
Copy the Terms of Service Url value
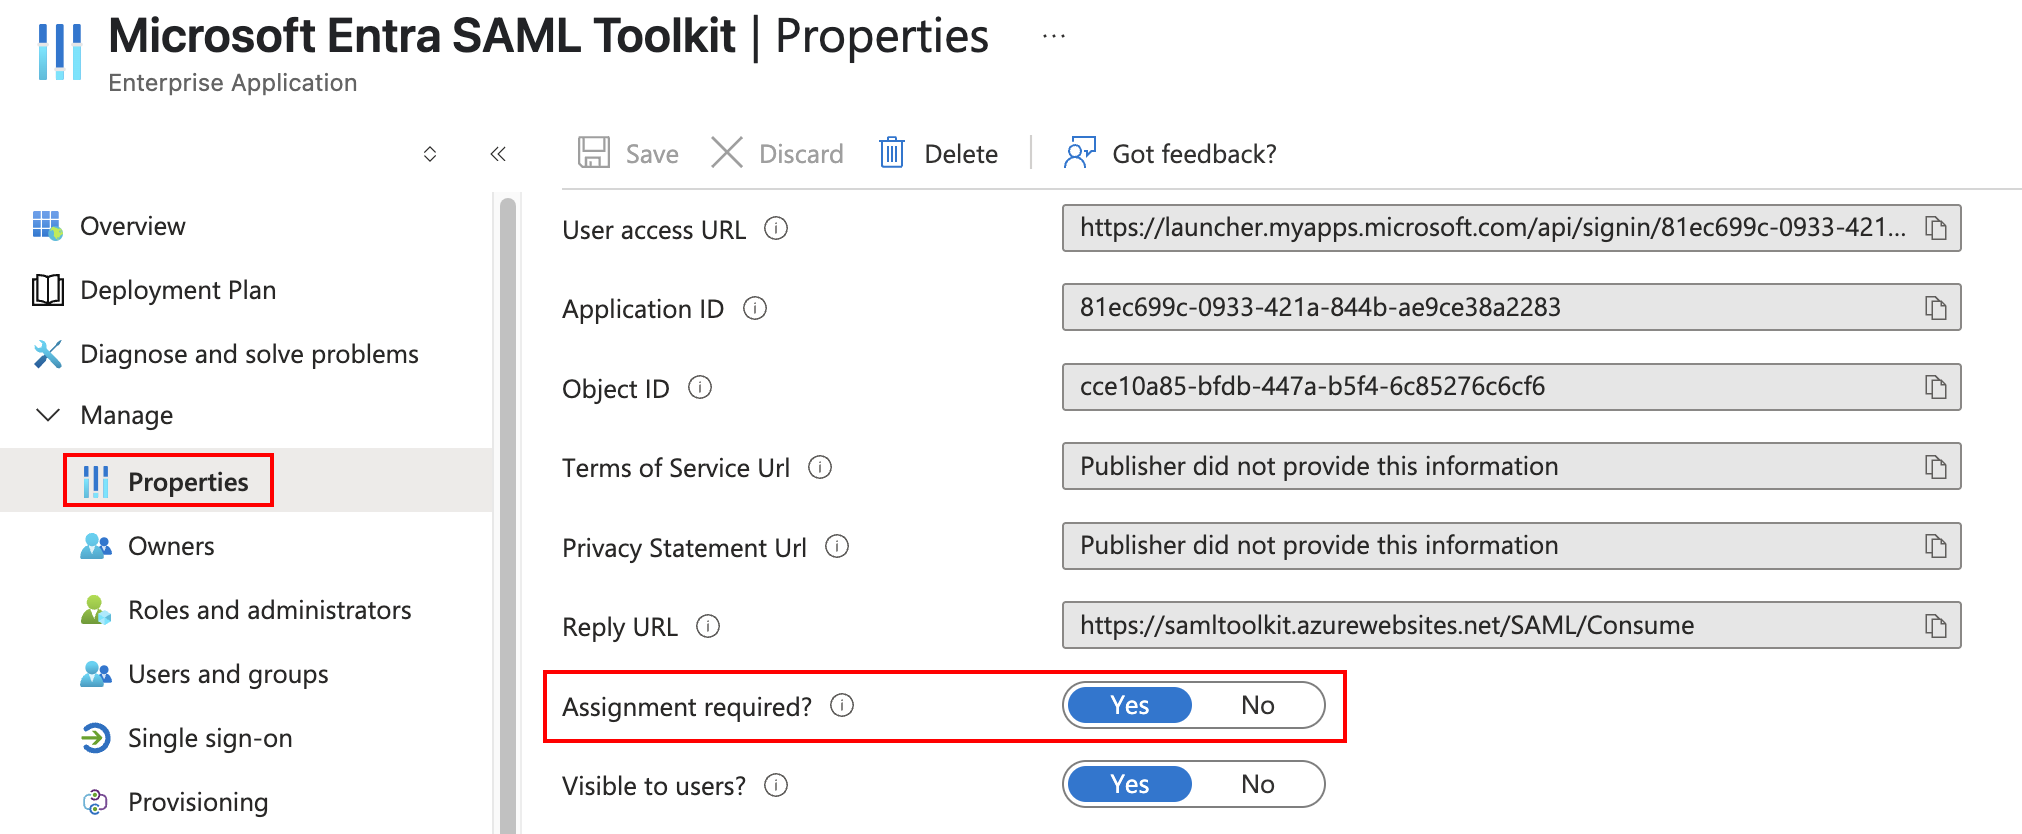pos(1936,467)
